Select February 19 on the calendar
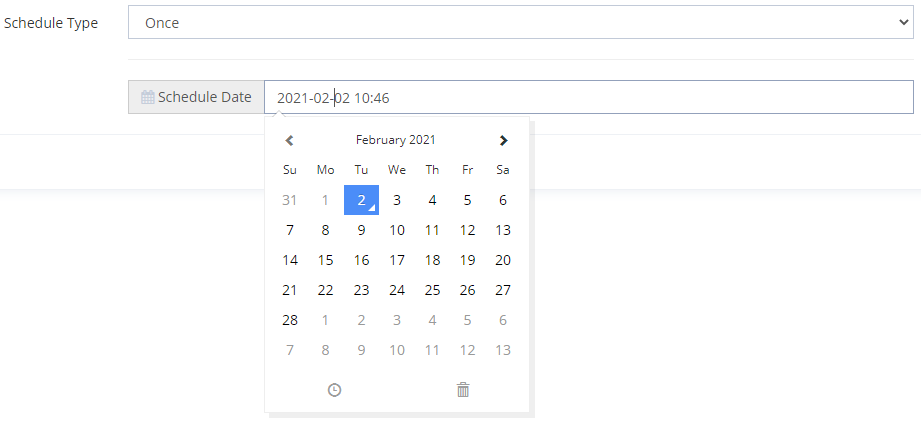This screenshot has height=424, width=921. click(x=467, y=260)
